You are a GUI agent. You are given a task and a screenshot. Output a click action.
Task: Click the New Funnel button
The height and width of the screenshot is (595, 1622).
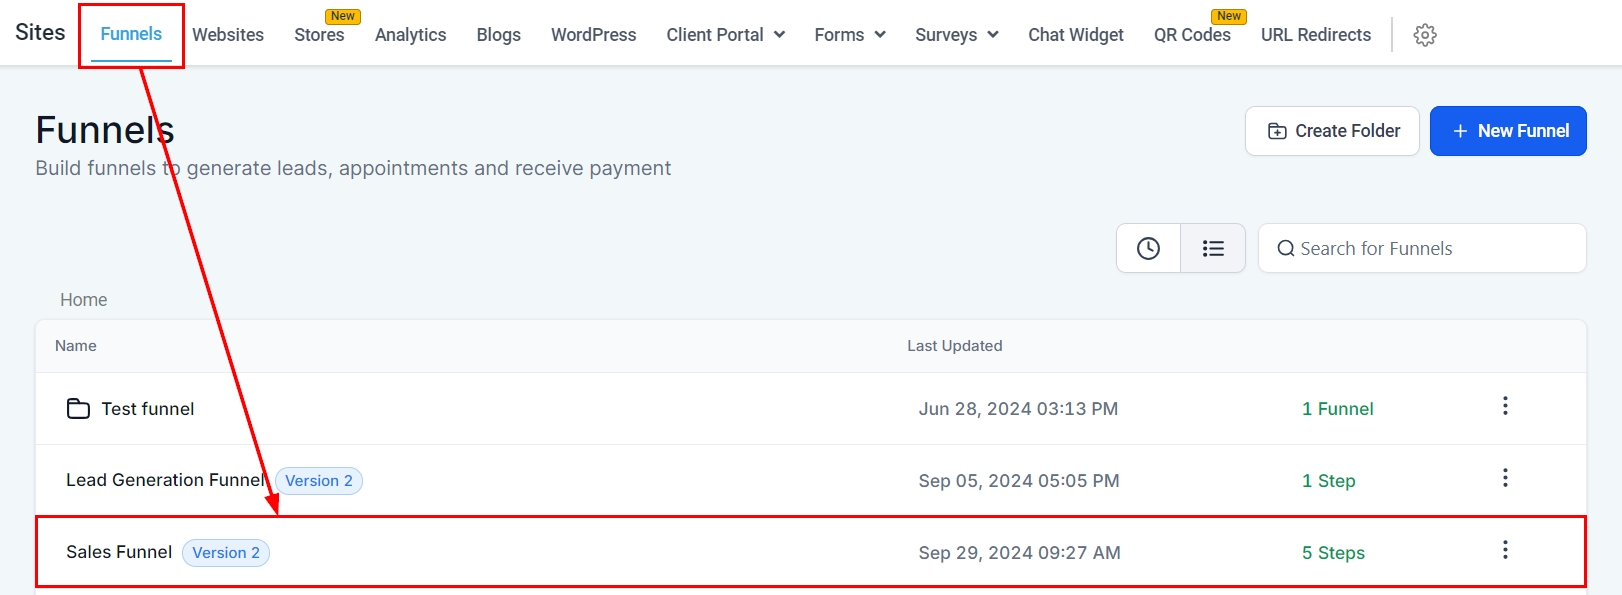coord(1508,131)
